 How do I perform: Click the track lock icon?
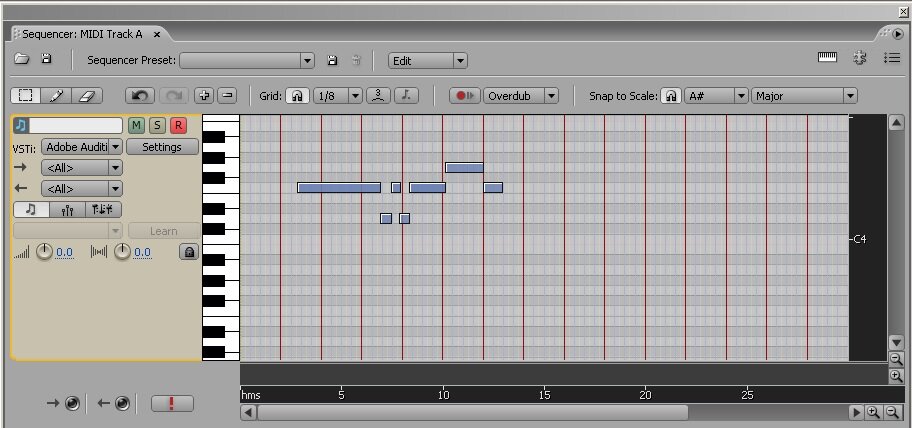189,252
